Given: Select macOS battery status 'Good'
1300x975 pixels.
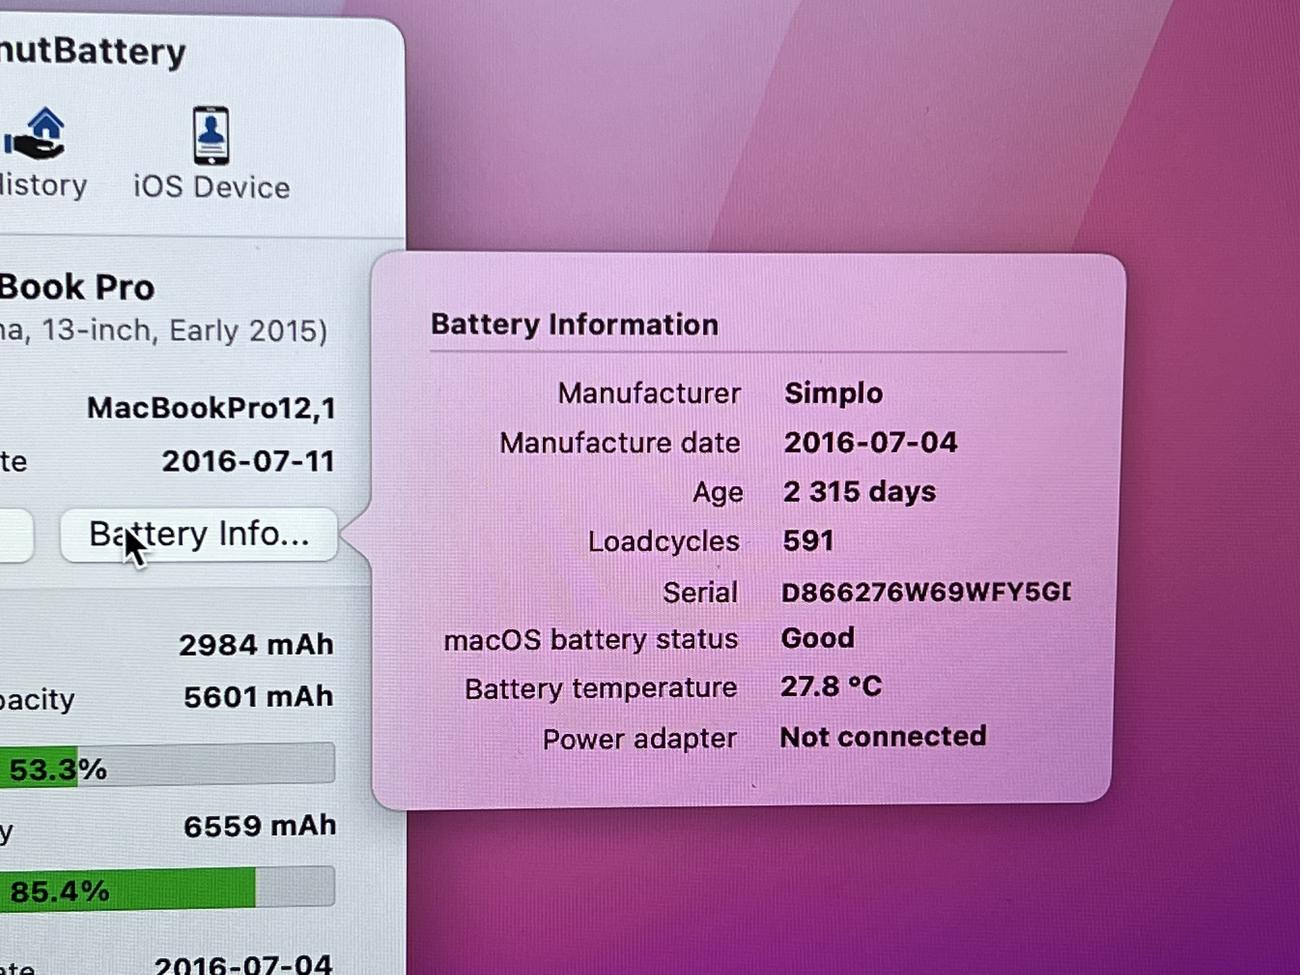Looking at the screenshot, I should click(817, 638).
